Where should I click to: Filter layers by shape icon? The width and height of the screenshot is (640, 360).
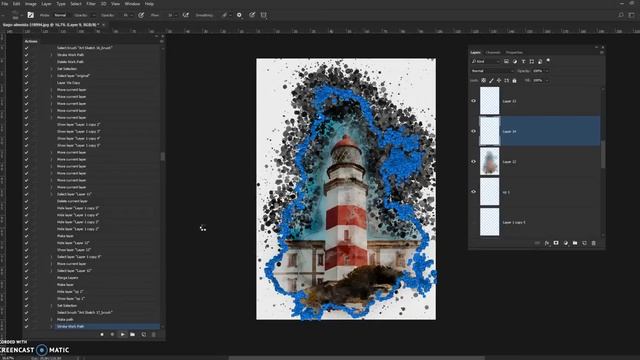tap(531, 62)
